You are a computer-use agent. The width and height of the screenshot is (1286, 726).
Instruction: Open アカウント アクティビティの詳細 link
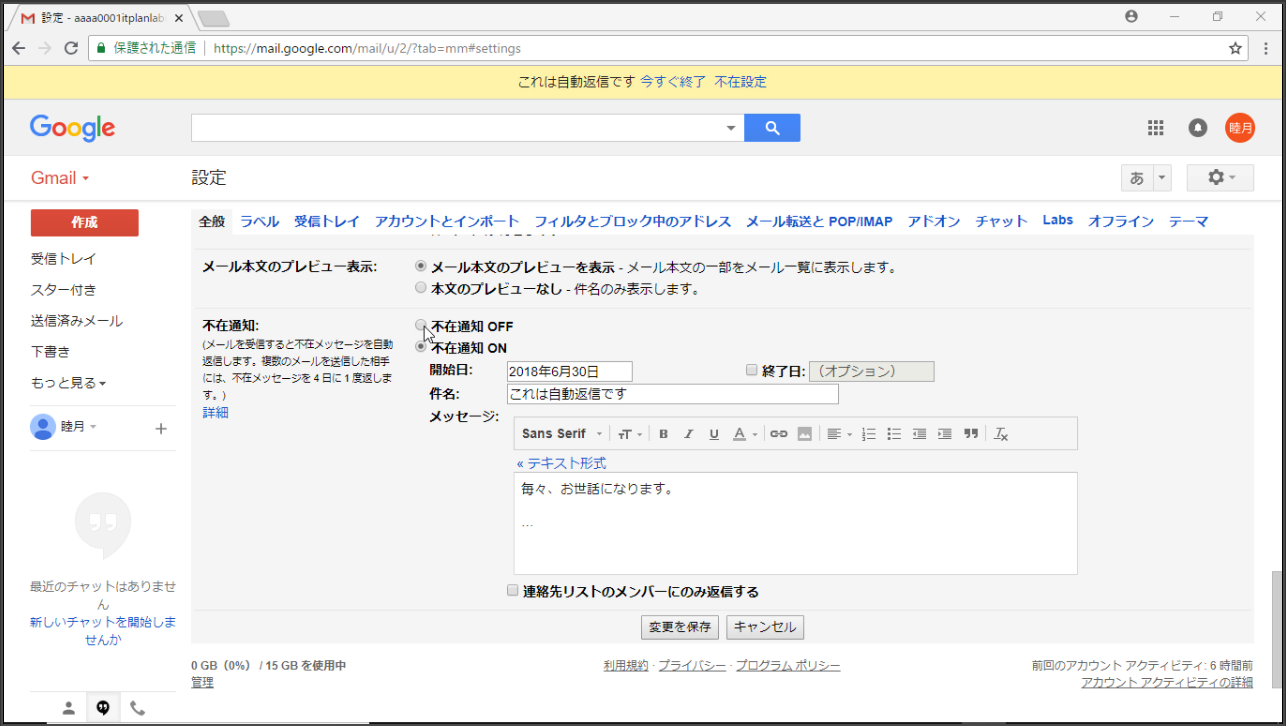click(x=1167, y=682)
